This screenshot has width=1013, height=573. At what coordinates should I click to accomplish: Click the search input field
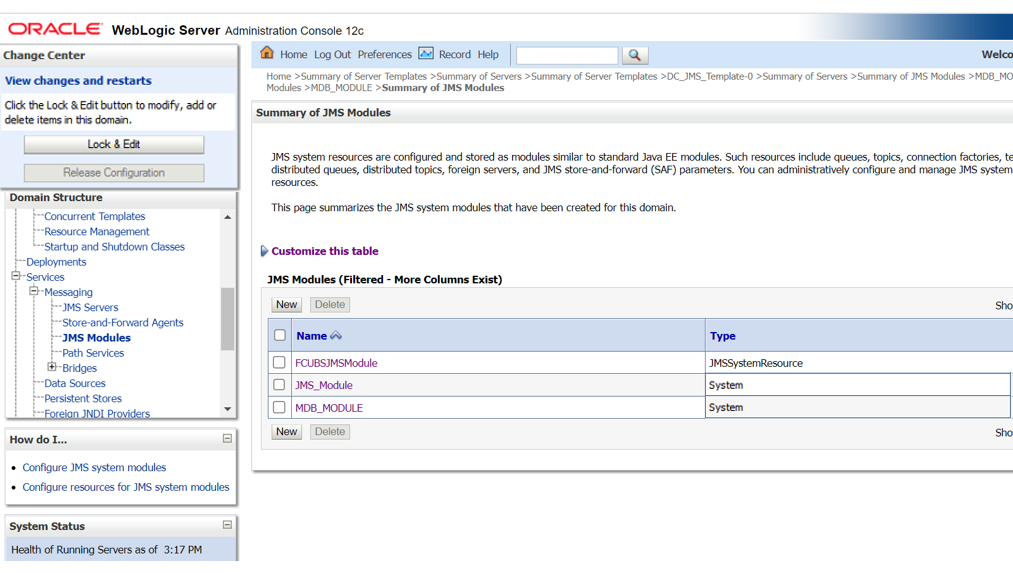(x=567, y=56)
